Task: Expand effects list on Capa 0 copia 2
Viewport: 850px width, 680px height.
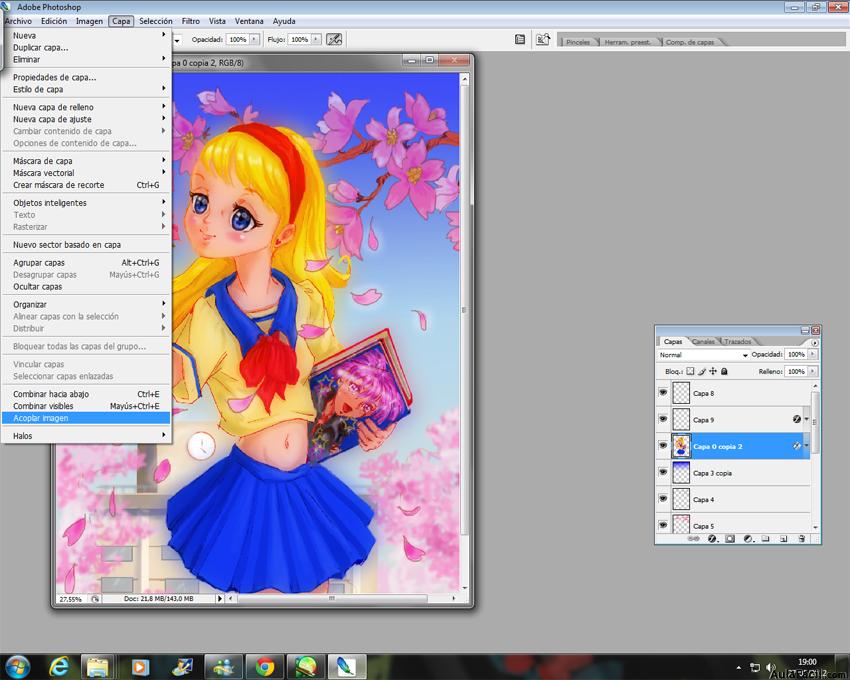Action: [807, 446]
